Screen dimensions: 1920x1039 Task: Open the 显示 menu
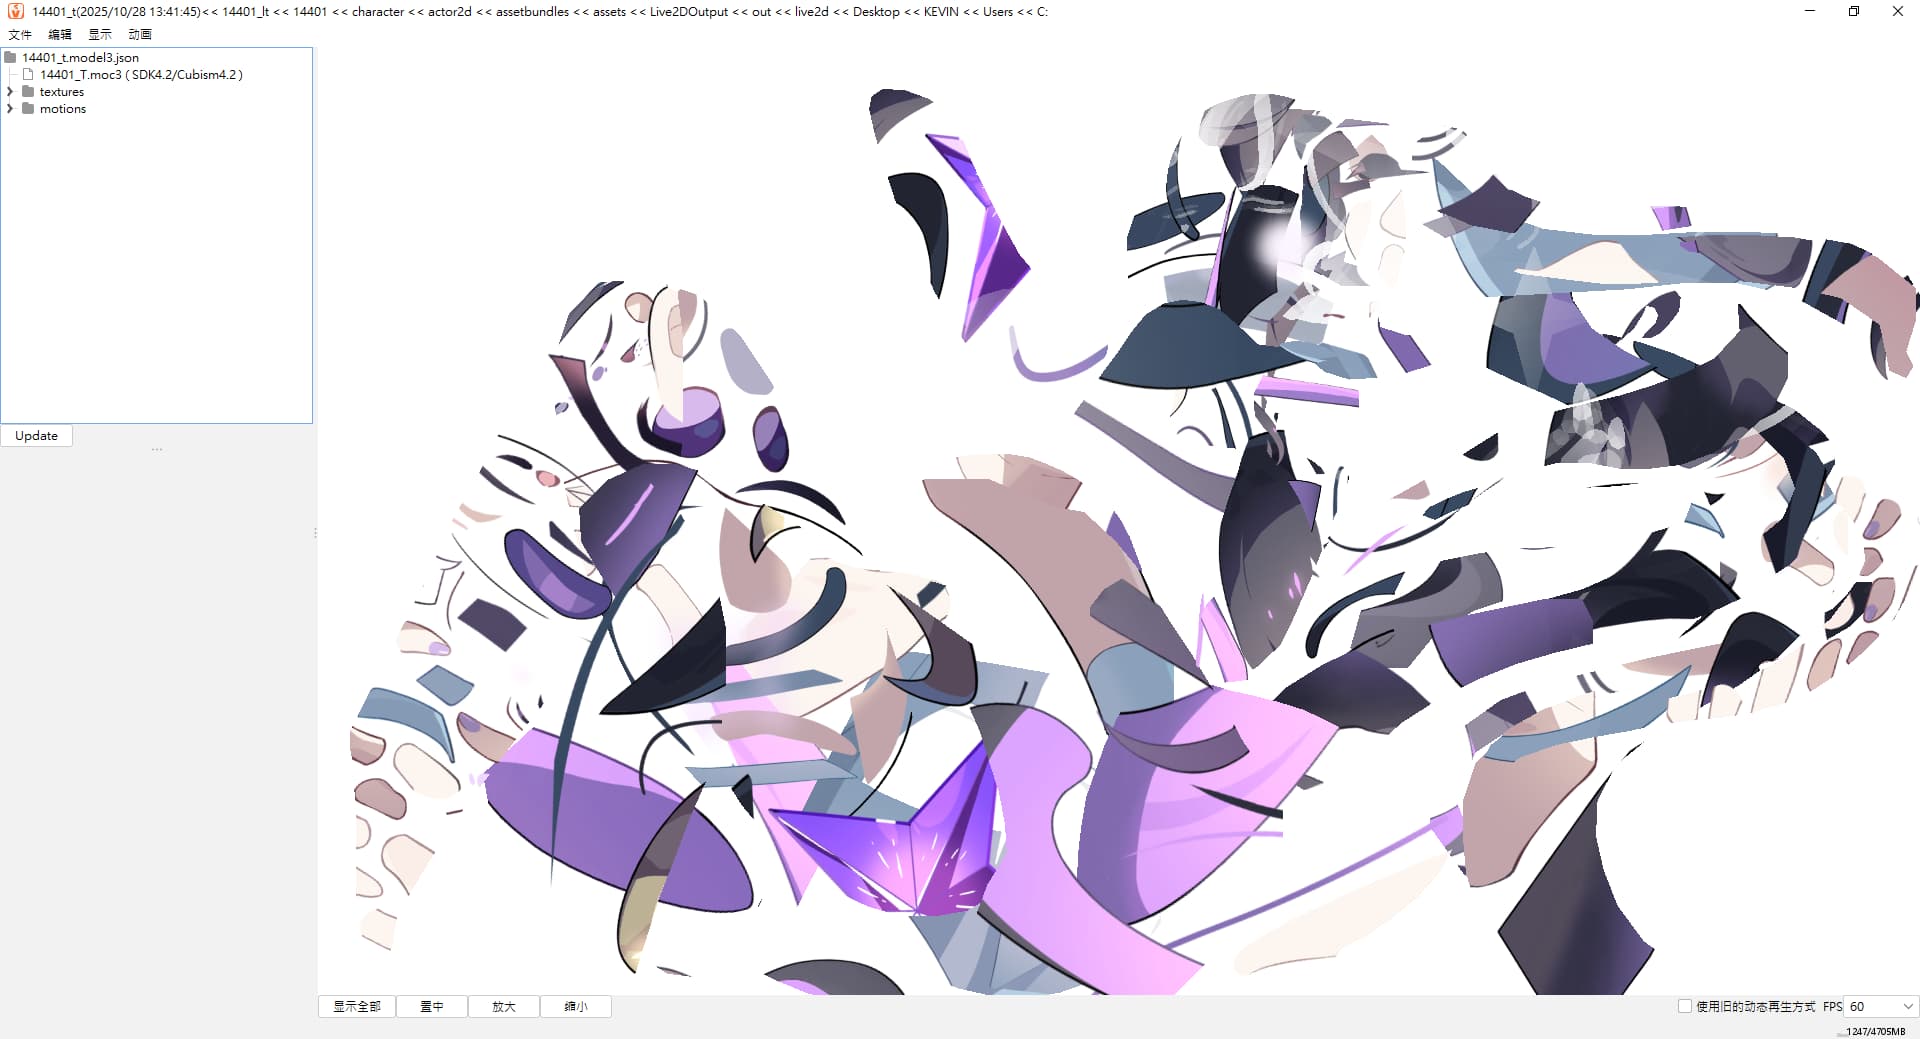point(100,34)
